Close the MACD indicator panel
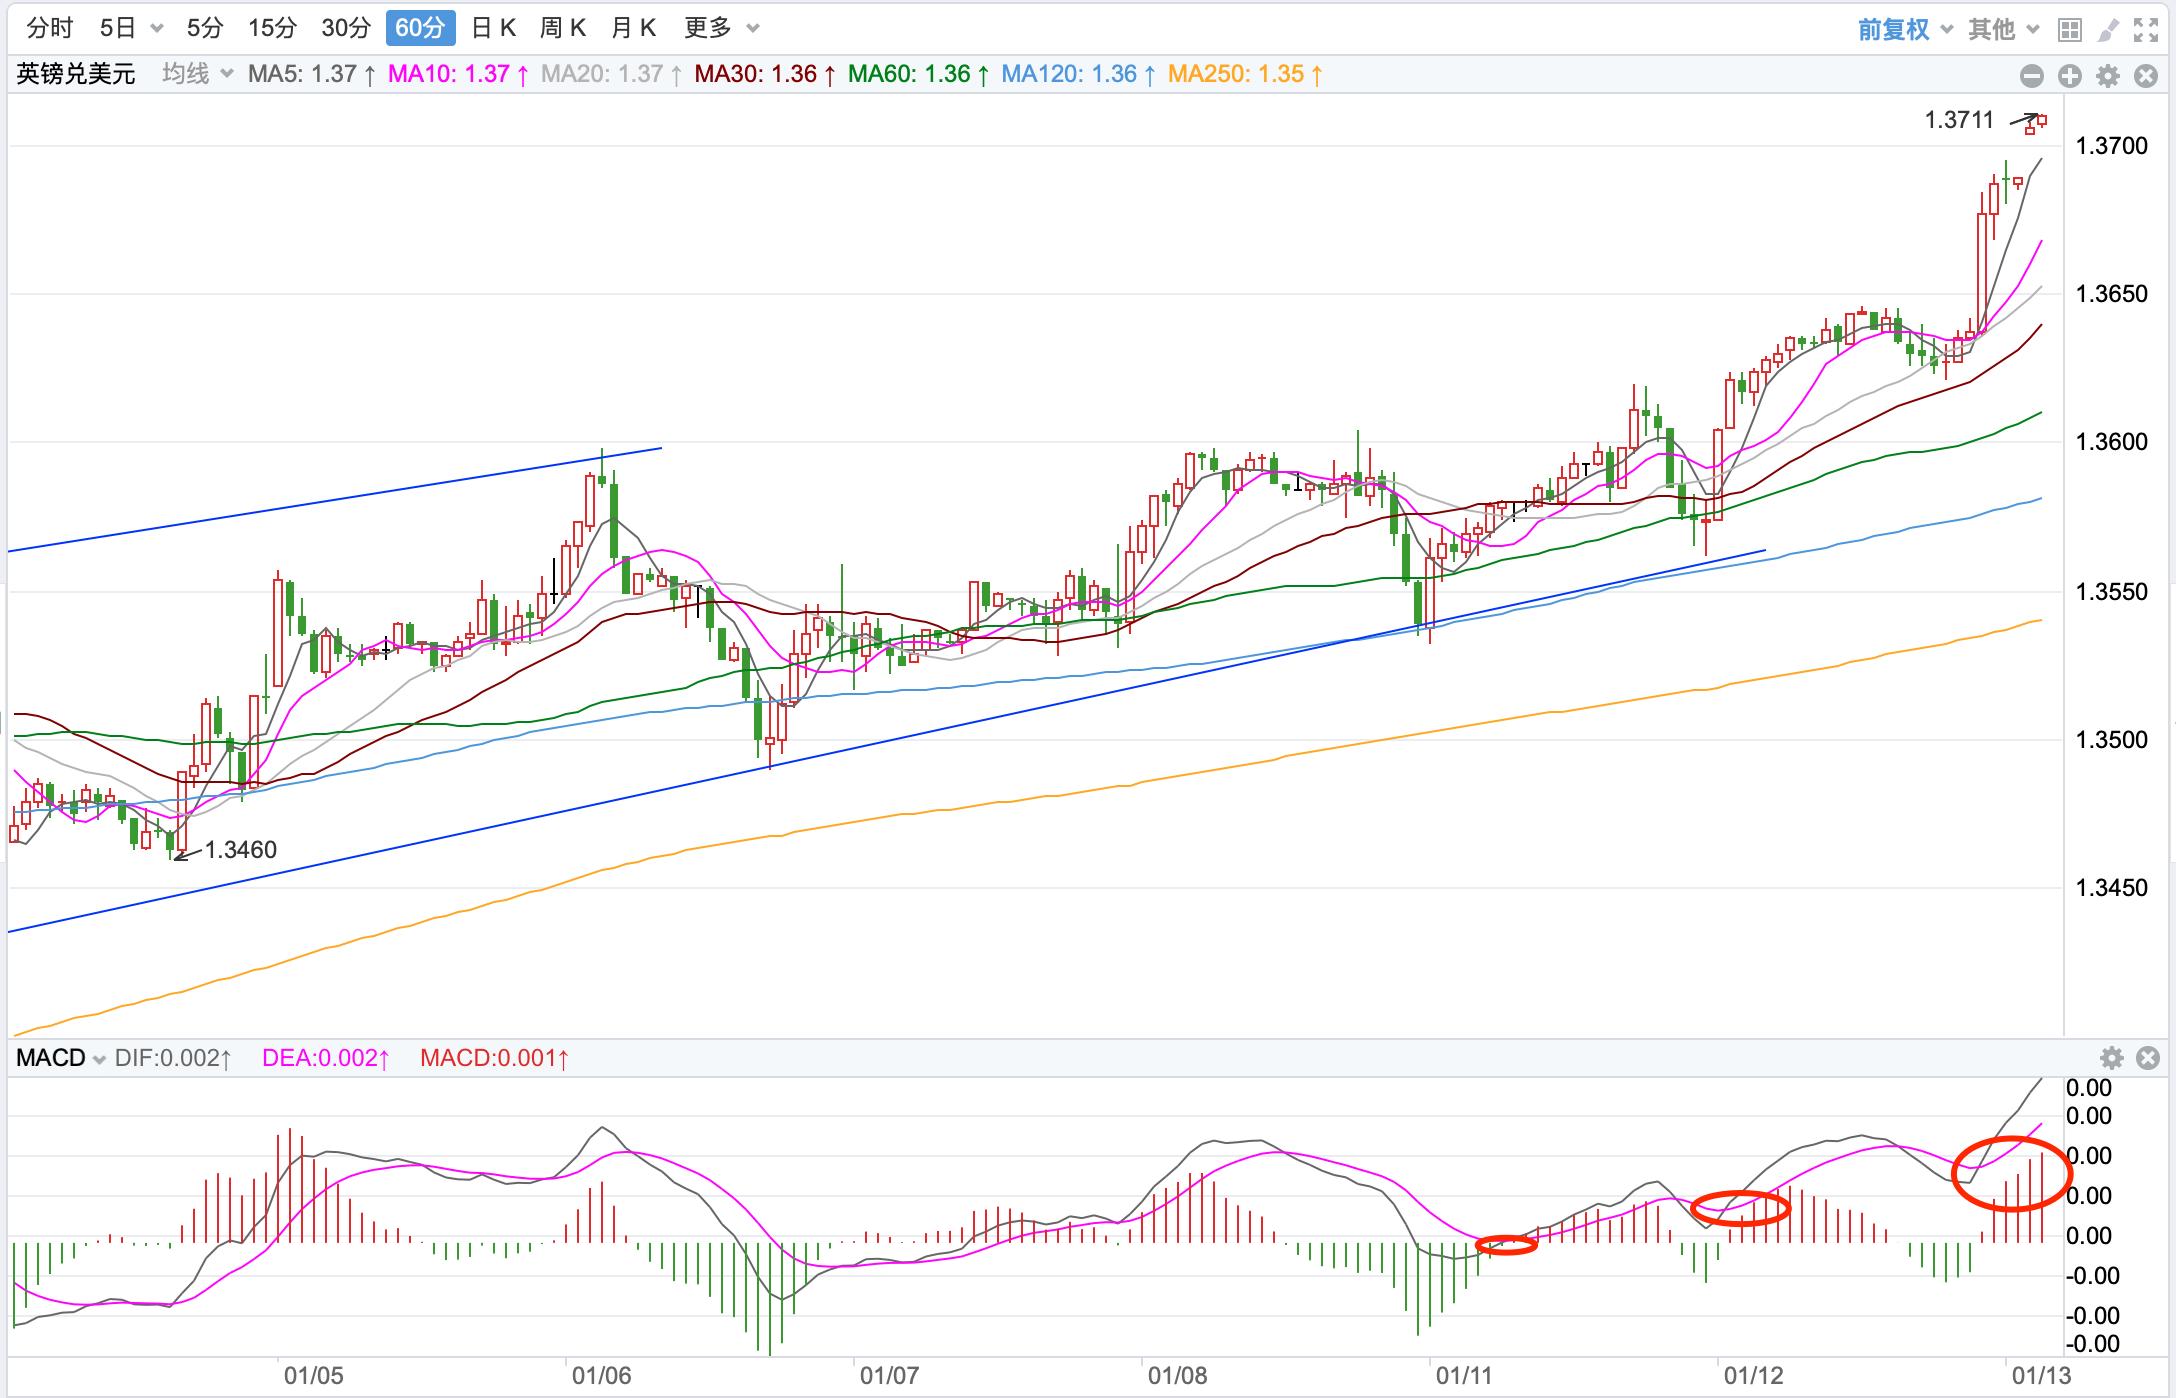This screenshot has width=2176, height=1398. click(x=2147, y=1058)
